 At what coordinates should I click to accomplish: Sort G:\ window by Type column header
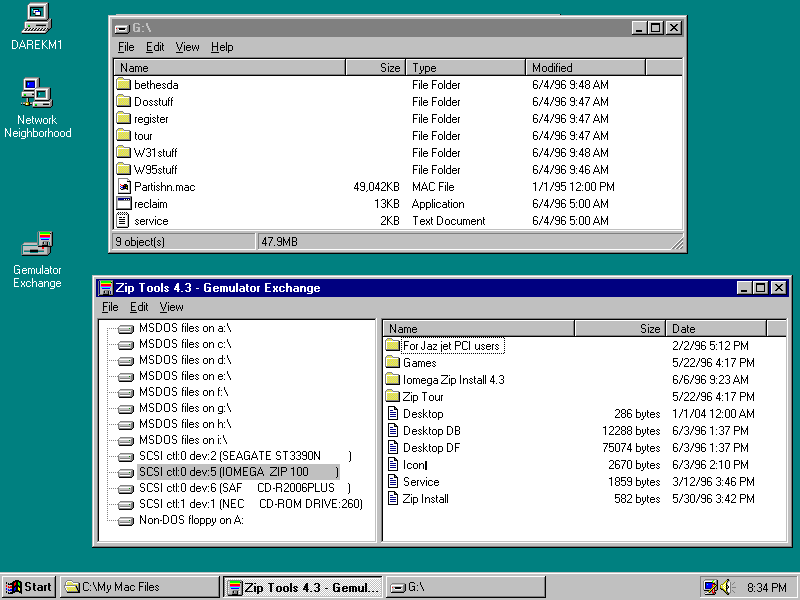click(x=465, y=67)
